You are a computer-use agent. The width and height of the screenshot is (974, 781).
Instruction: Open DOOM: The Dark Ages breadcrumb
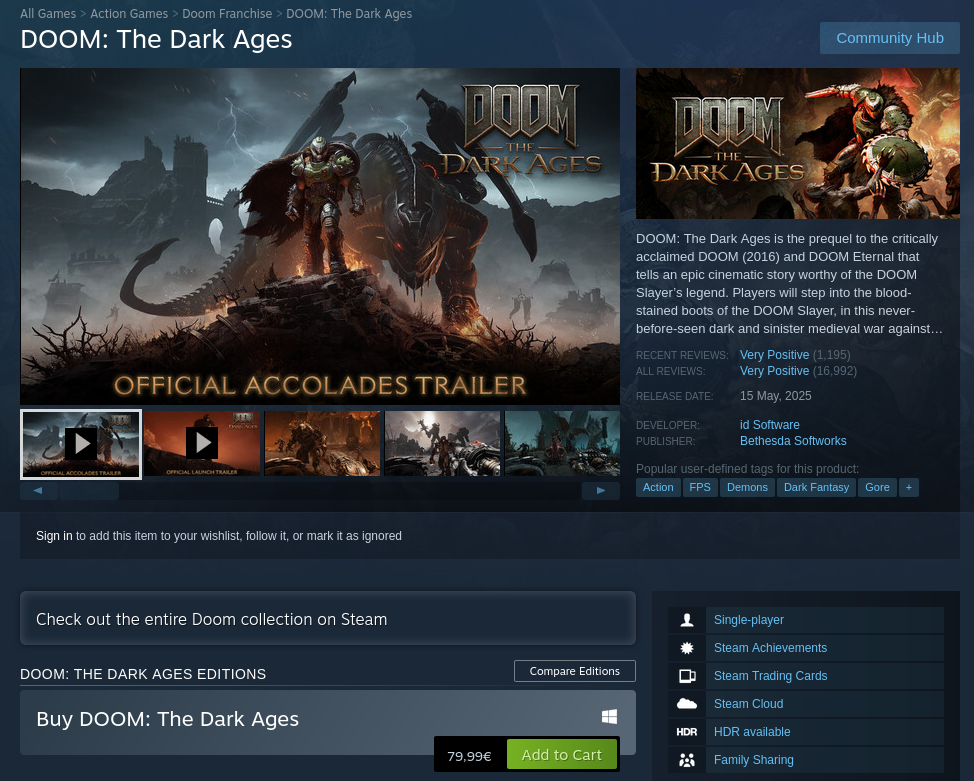point(349,14)
